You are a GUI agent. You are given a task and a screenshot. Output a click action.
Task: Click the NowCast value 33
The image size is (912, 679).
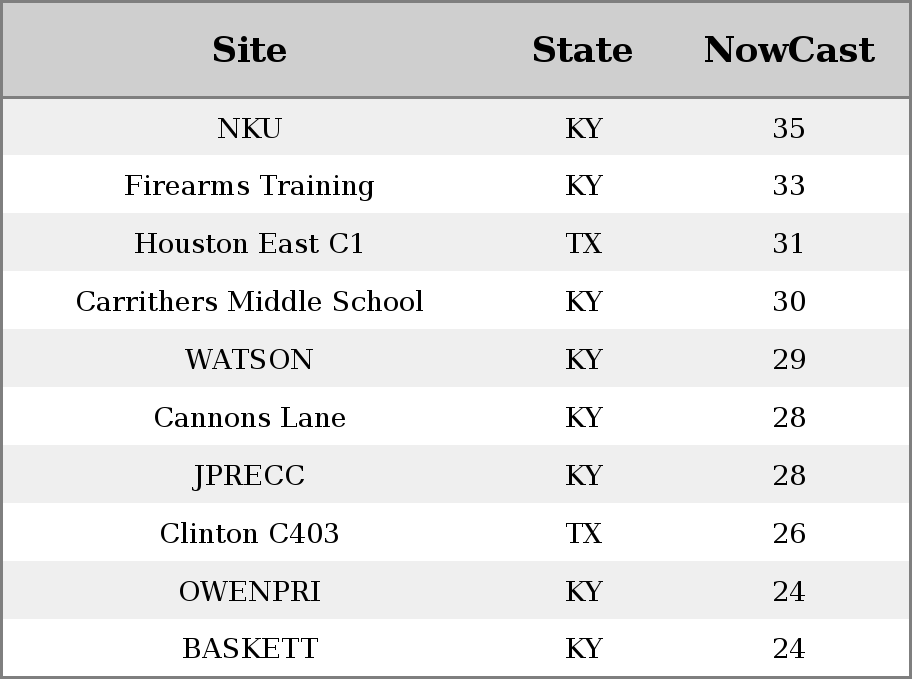point(789,186)
